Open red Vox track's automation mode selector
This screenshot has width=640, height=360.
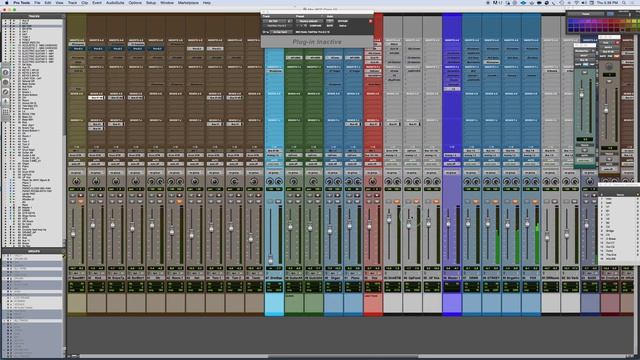pos(373,164)
